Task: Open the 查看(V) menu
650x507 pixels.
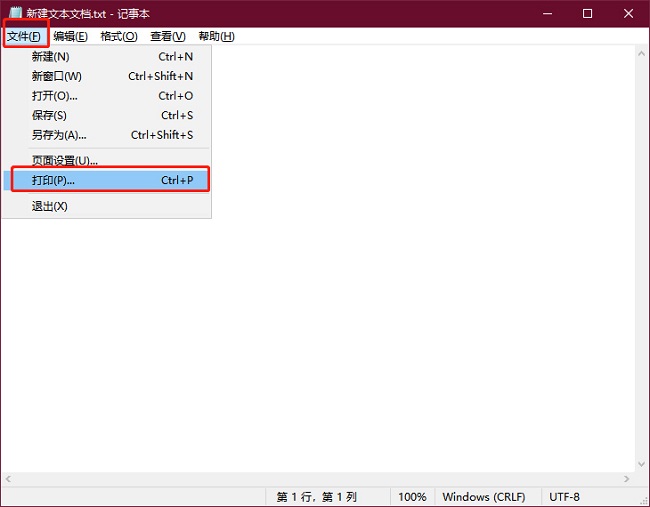Action: tap(168, 36)
